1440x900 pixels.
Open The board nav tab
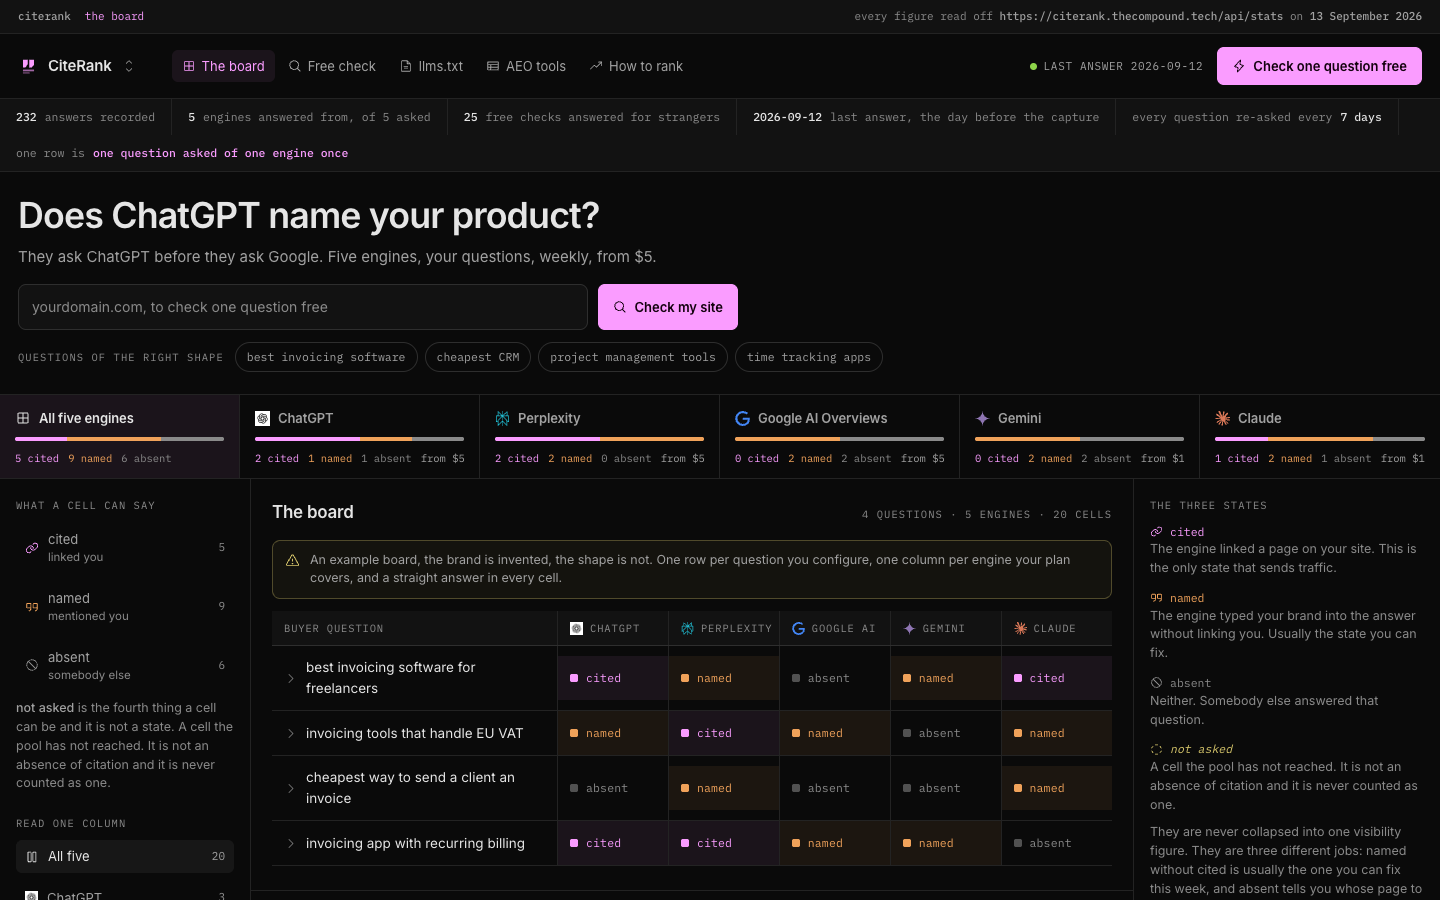tap(224, 66)
